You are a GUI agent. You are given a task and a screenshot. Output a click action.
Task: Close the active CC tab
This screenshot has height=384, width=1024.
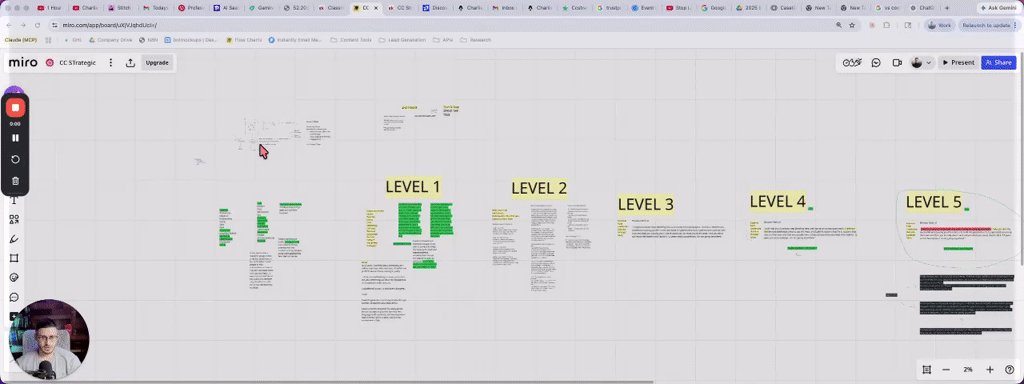[x=376, y=8]
